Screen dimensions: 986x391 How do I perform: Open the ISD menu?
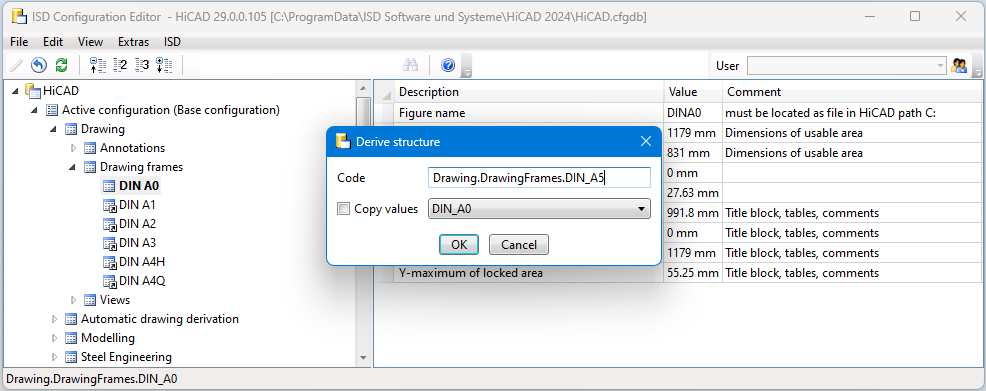172,42
